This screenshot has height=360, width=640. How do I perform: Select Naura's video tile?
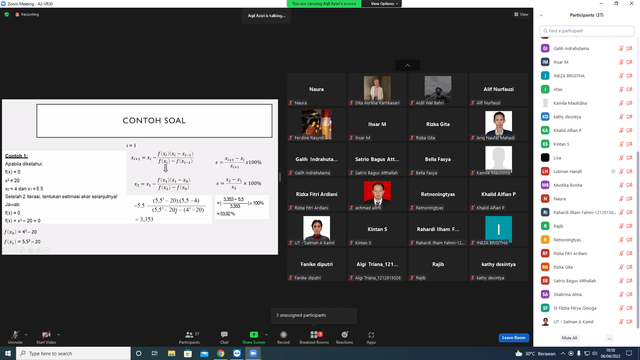coord(316,89)
